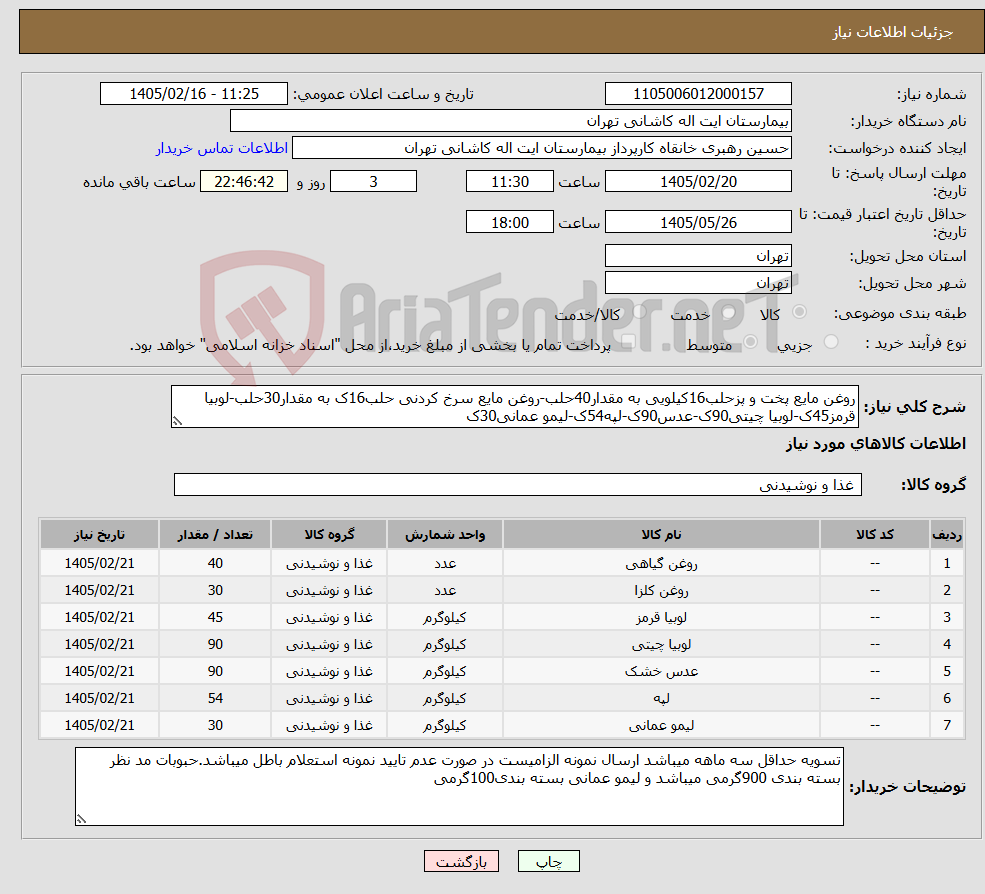Click the لپه item name cell
Viewport: 985px width, 894px height.
pos(661,699)
